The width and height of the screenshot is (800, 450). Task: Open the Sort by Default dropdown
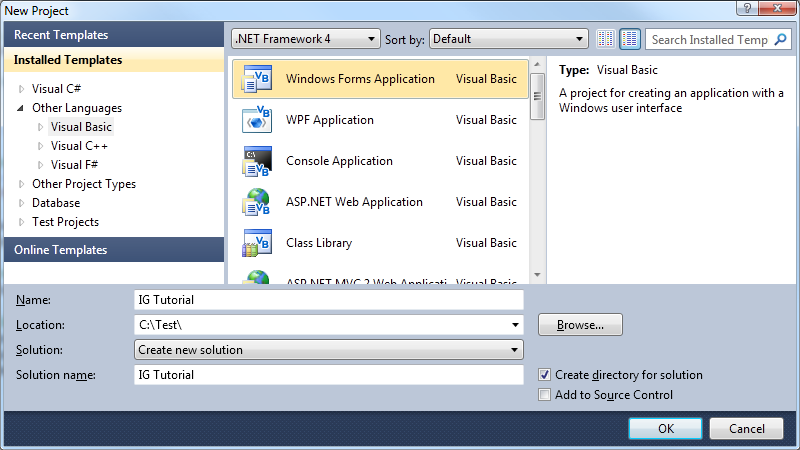click(509, 39)
